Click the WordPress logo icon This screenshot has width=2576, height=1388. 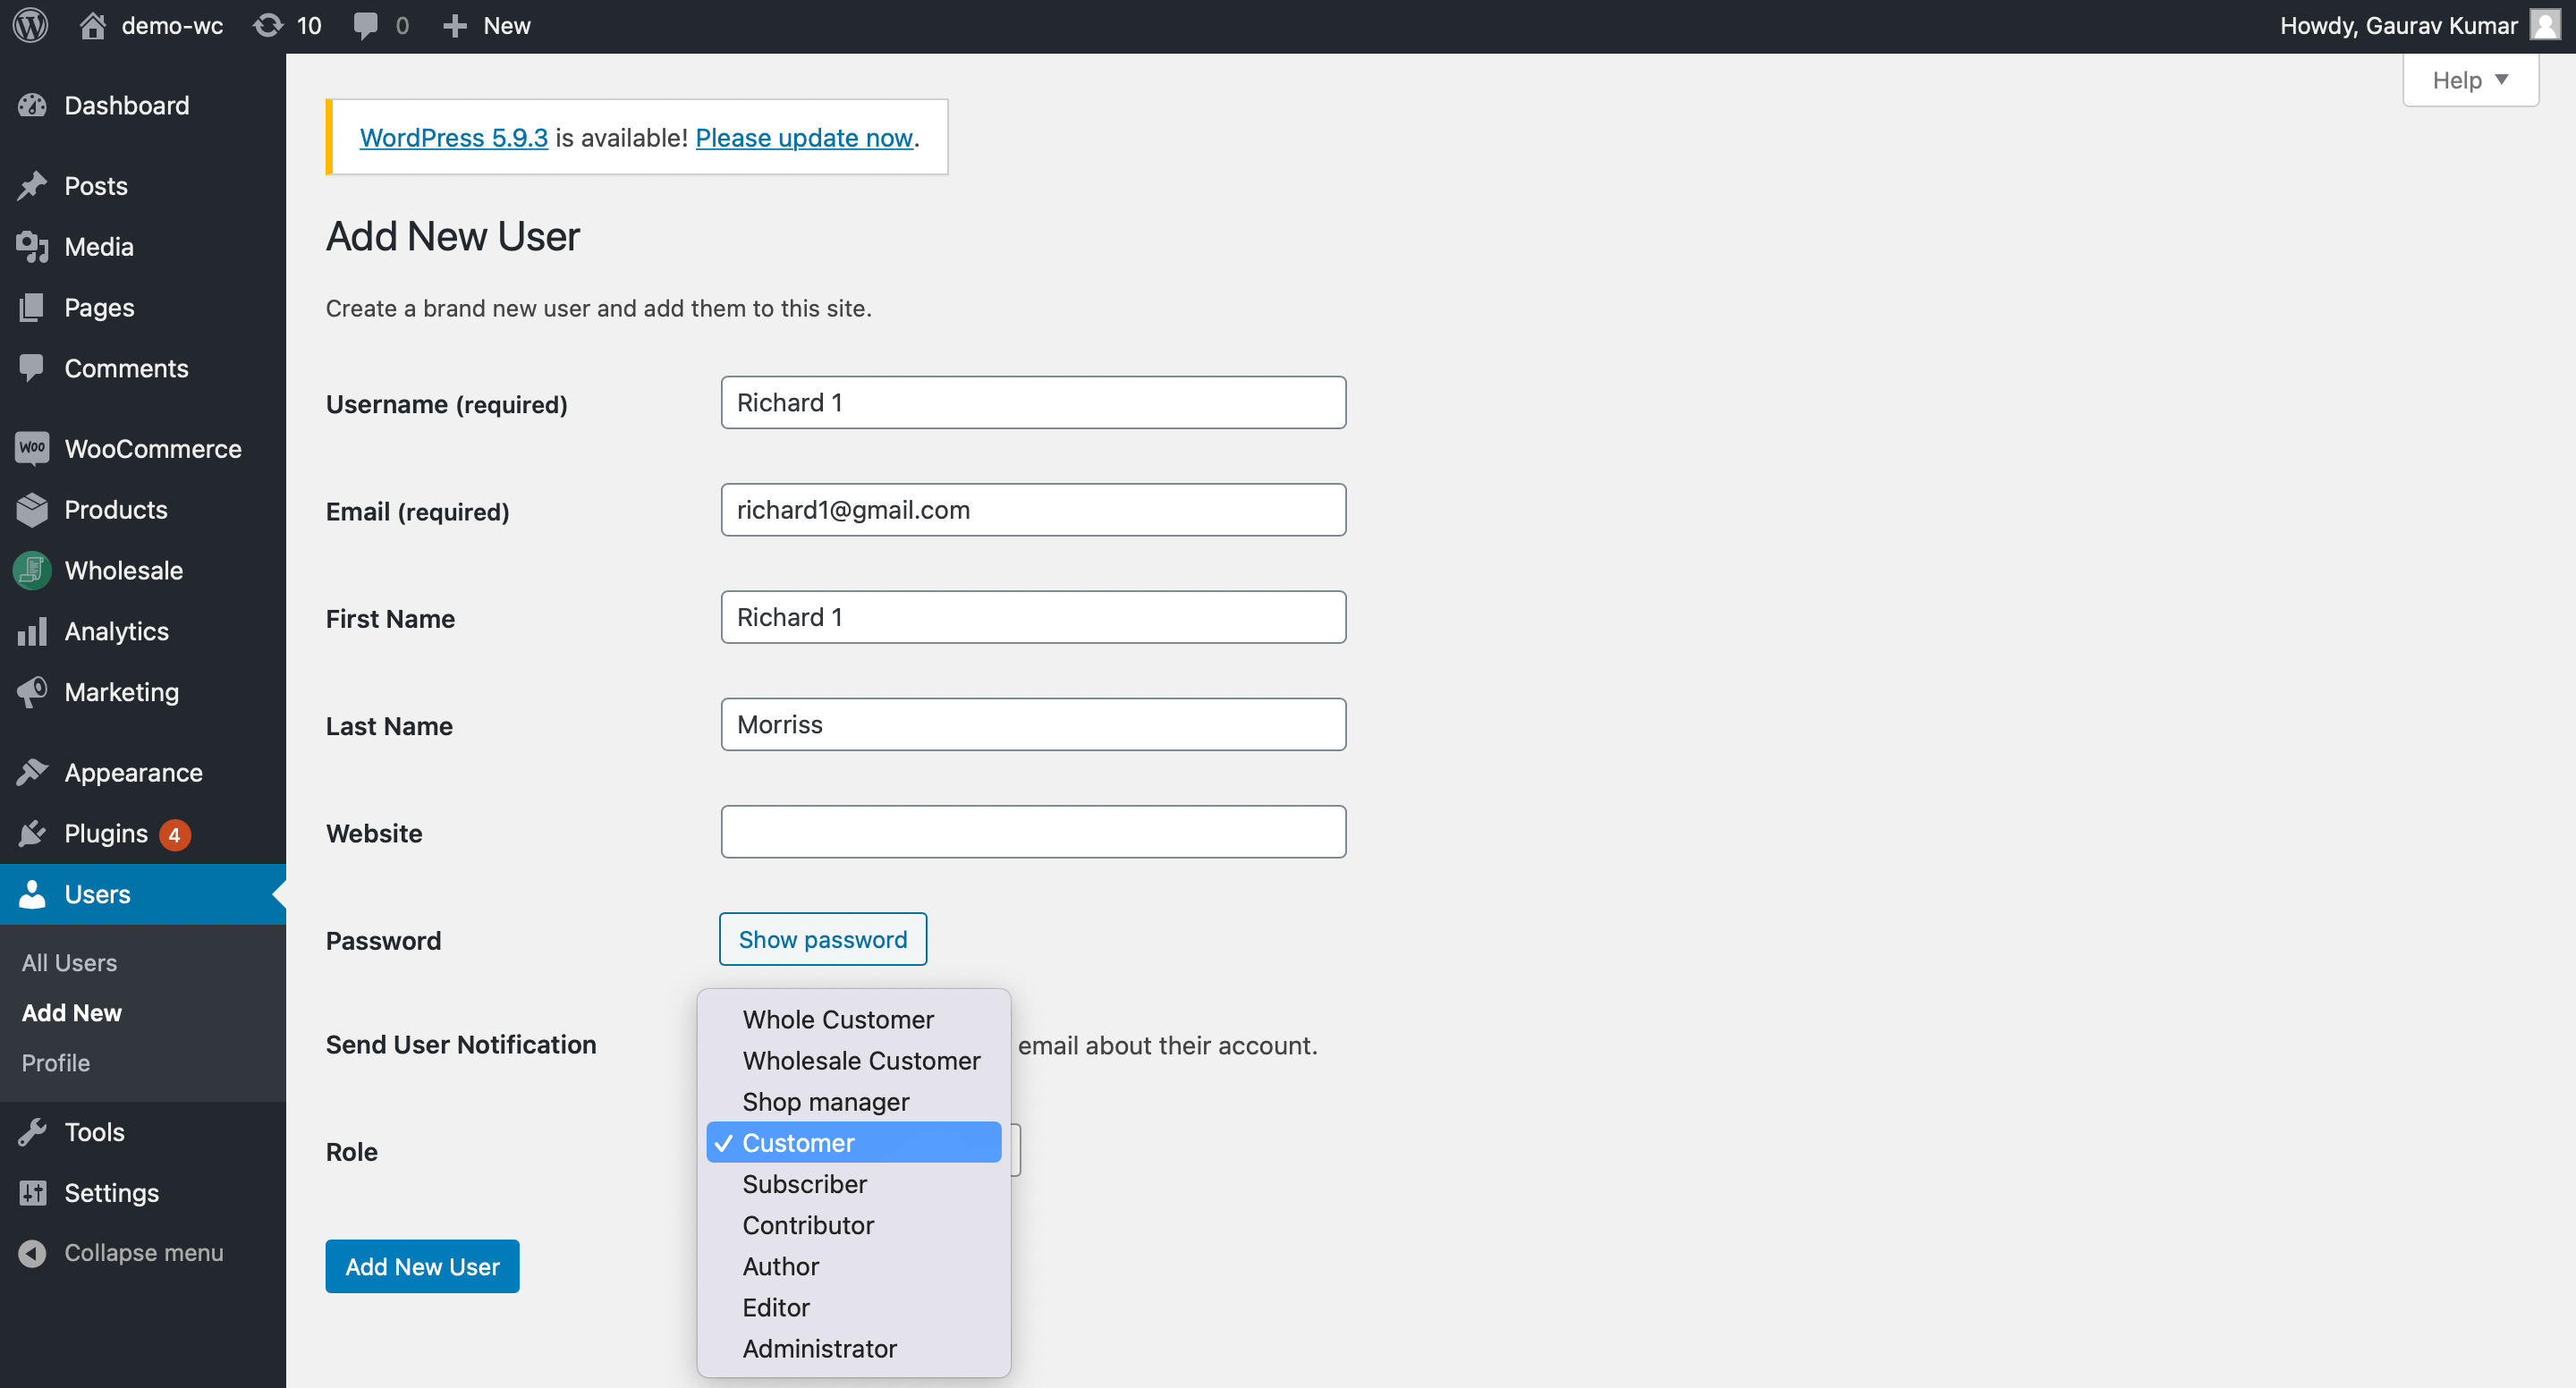tap(31, 25)
